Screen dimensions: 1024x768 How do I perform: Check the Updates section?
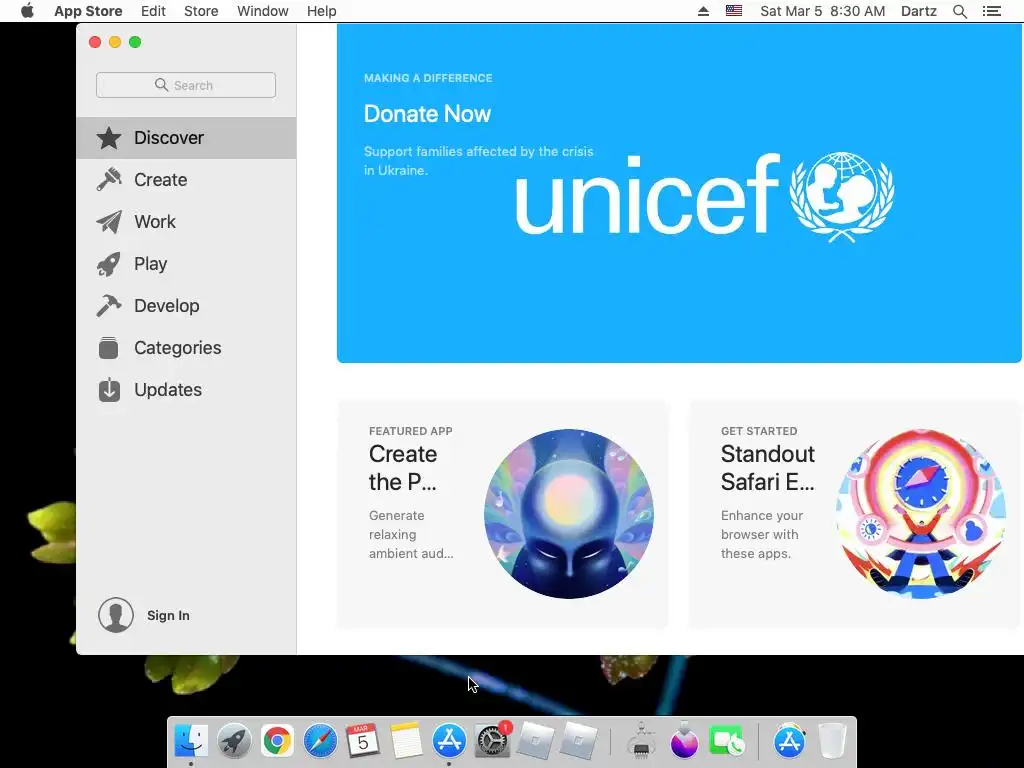pos(186,390)
